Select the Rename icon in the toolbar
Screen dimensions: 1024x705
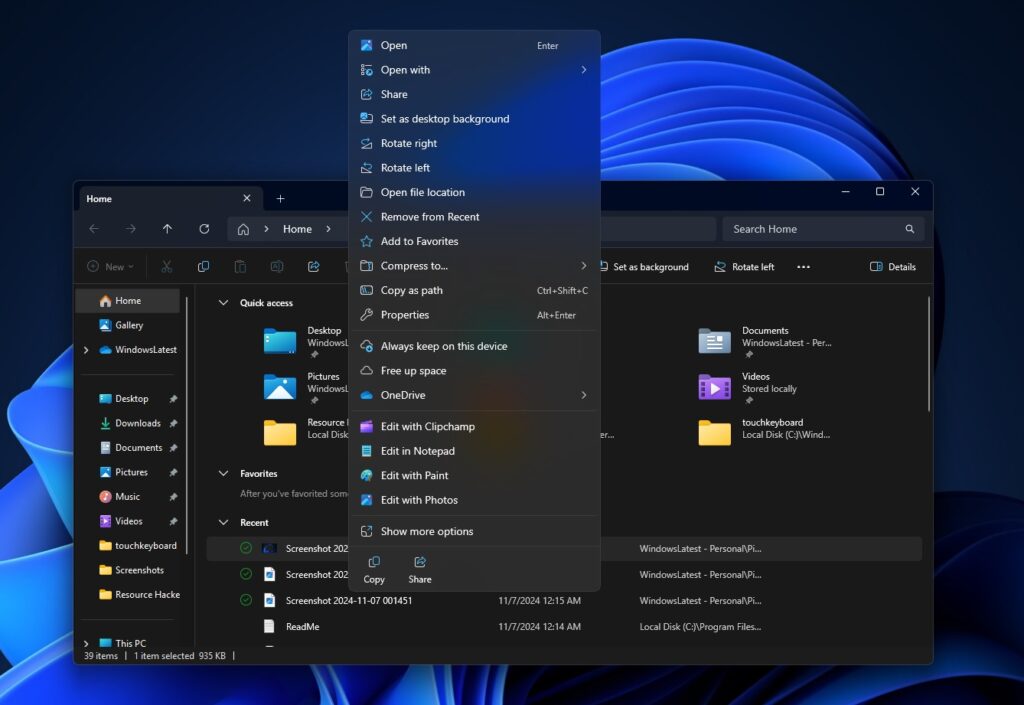277,266
